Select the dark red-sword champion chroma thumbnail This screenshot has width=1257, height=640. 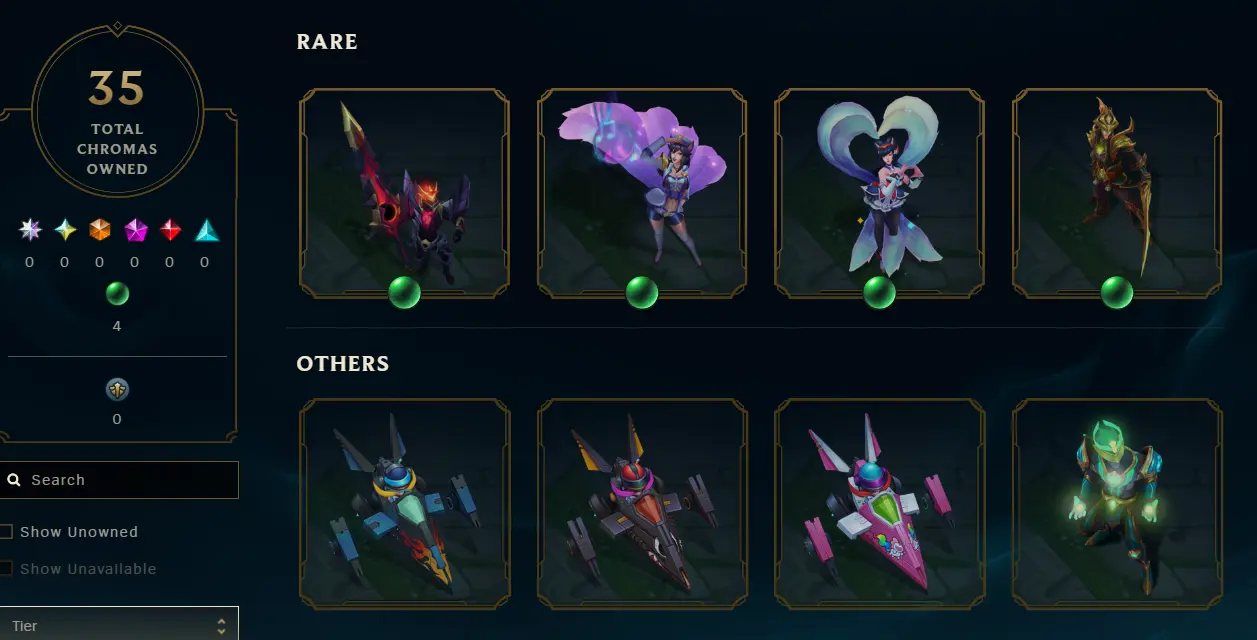(x=404, y=193)
